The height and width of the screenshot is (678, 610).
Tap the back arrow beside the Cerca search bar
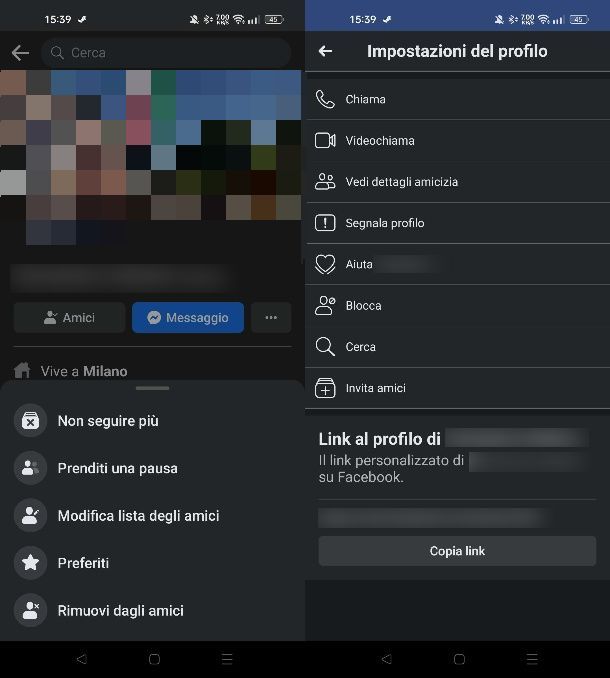pos(20,53)
